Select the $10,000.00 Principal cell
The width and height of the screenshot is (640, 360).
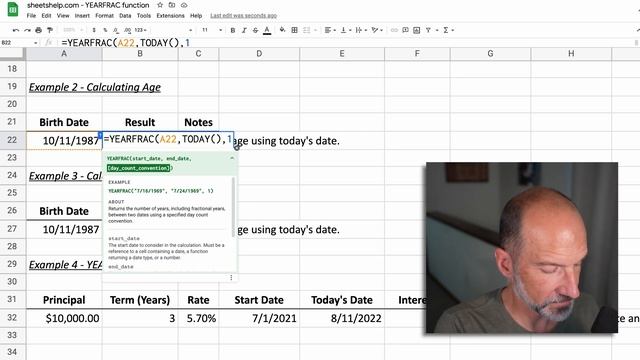pyautogui.click(x=64, y=318)
